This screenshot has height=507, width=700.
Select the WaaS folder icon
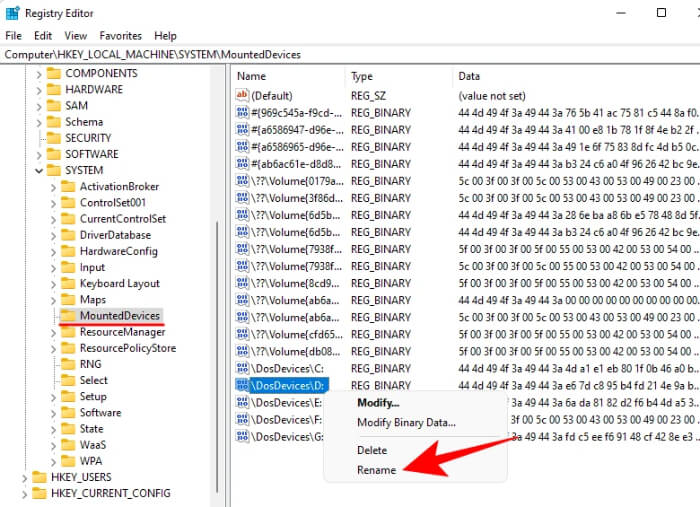pyautogui.click(x=68, y=445)
